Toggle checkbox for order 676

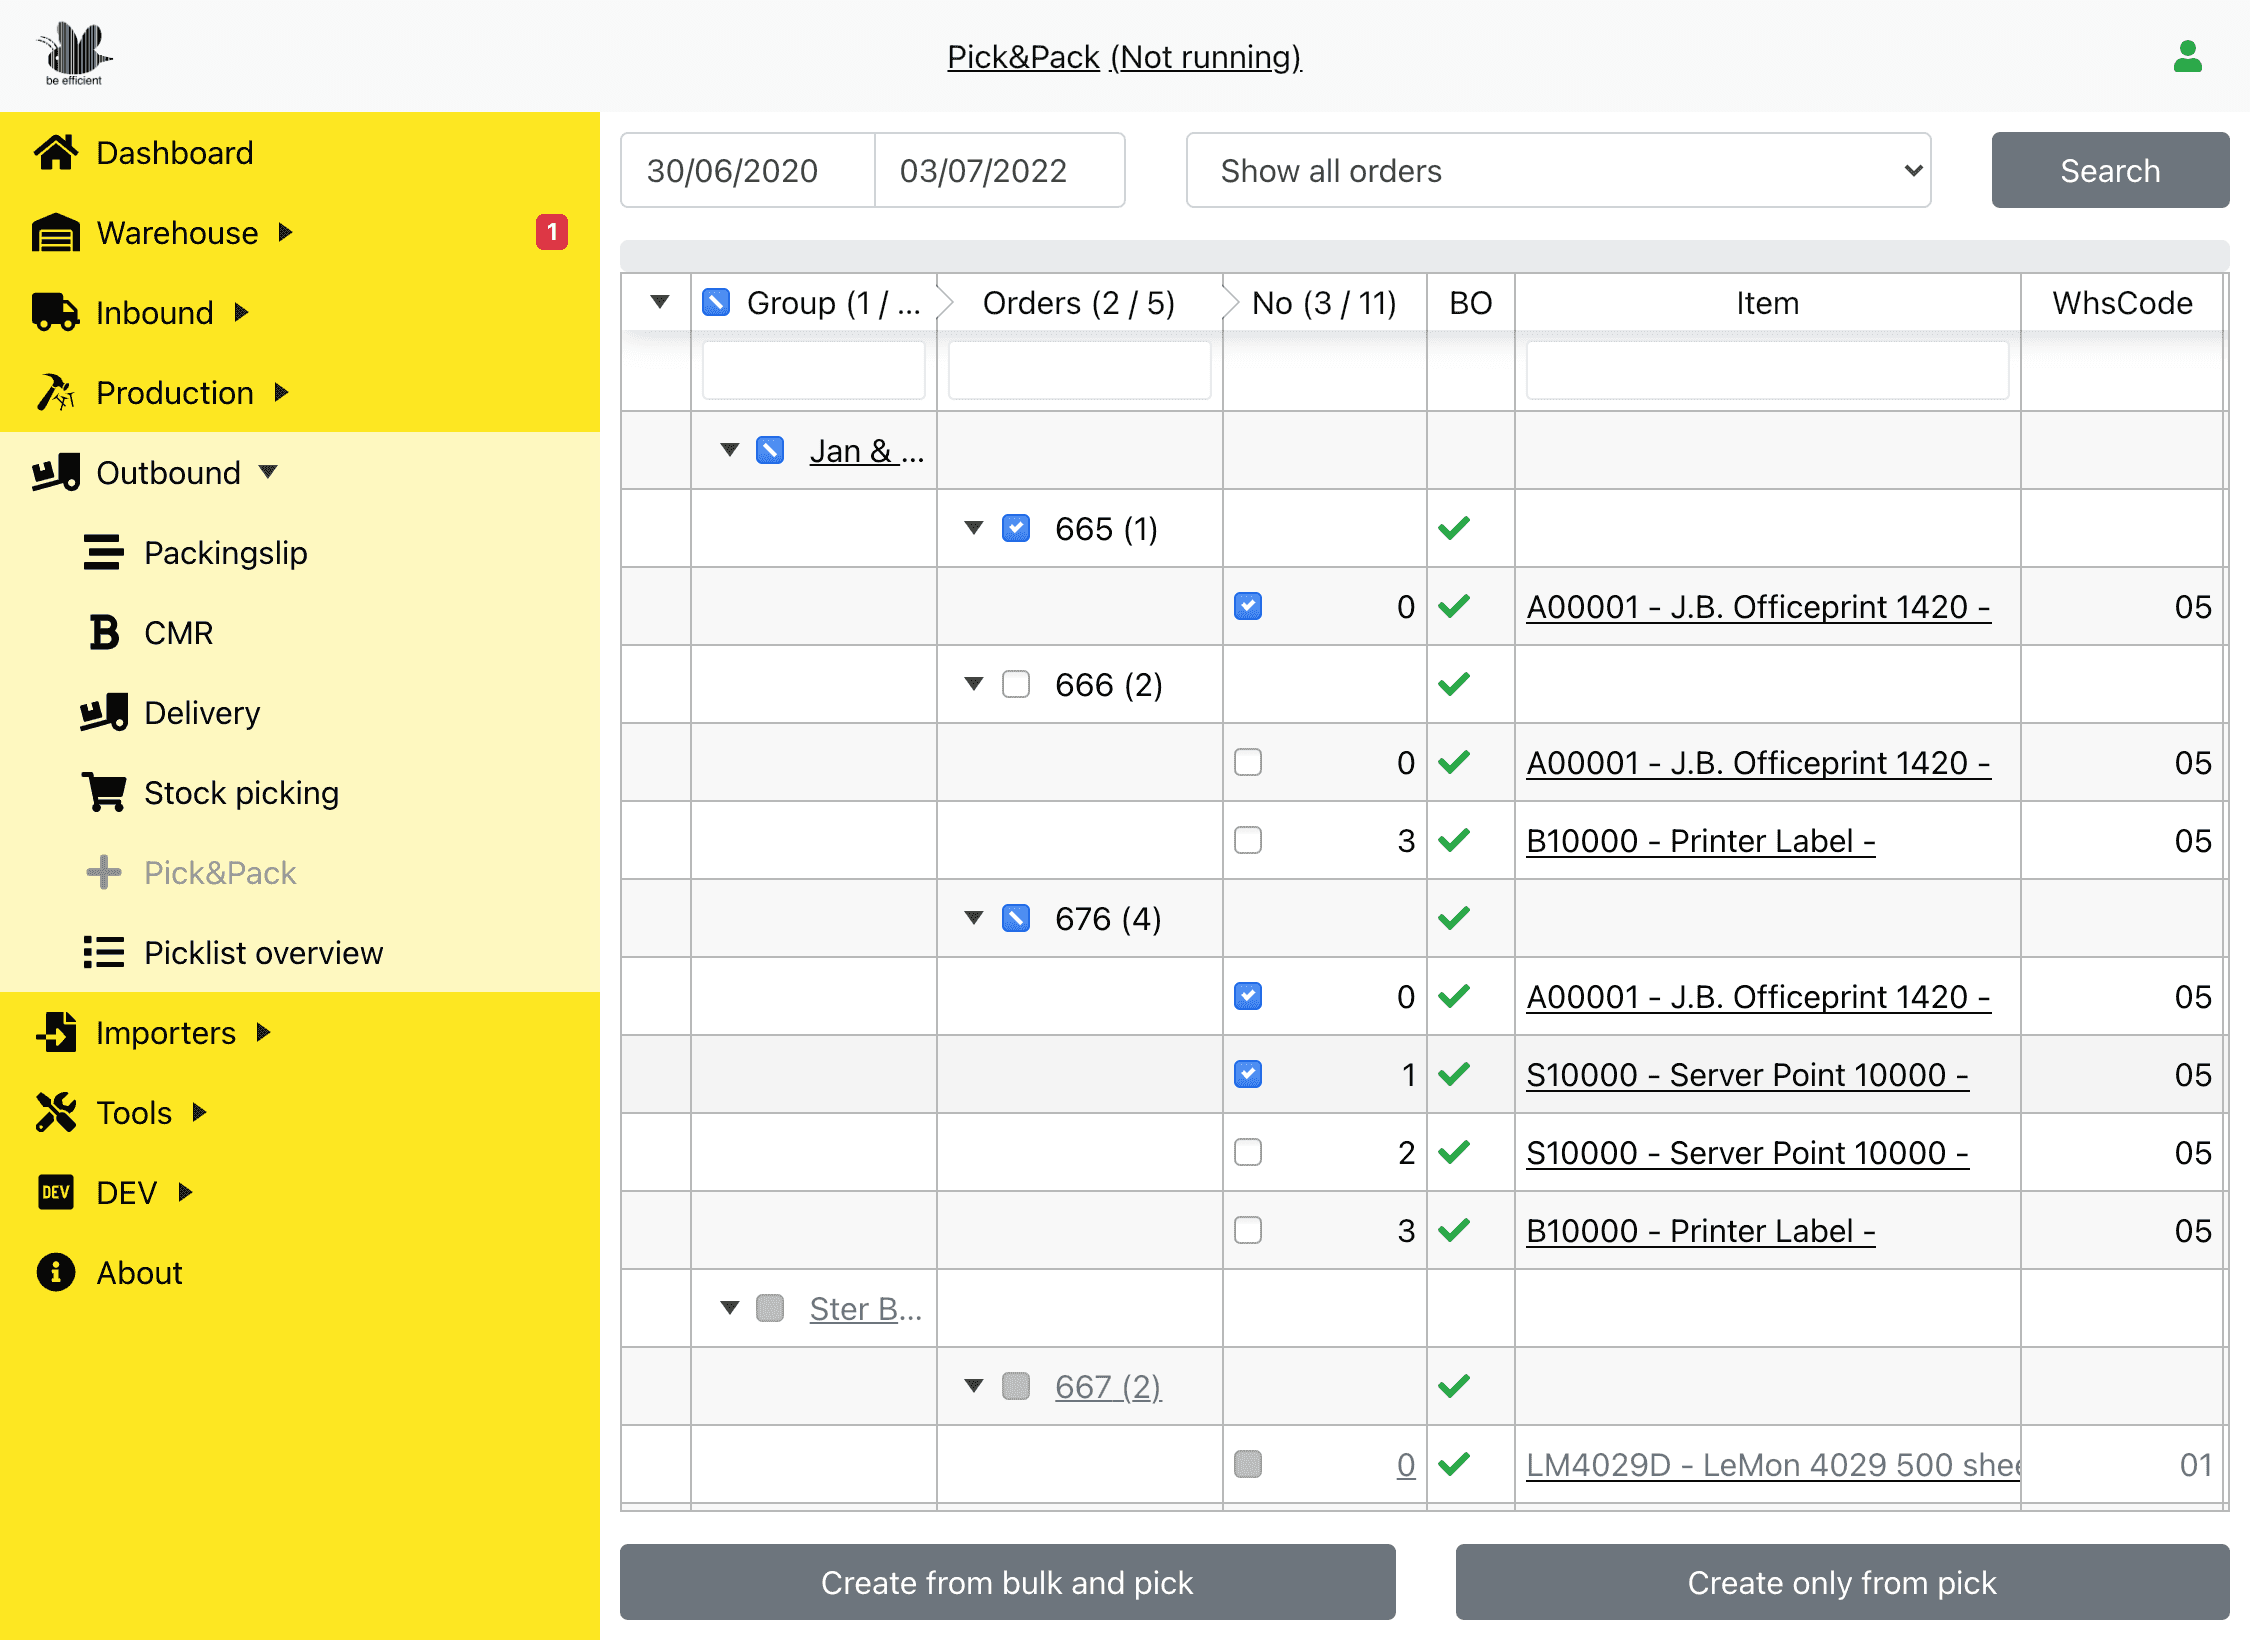point(1018,919)
